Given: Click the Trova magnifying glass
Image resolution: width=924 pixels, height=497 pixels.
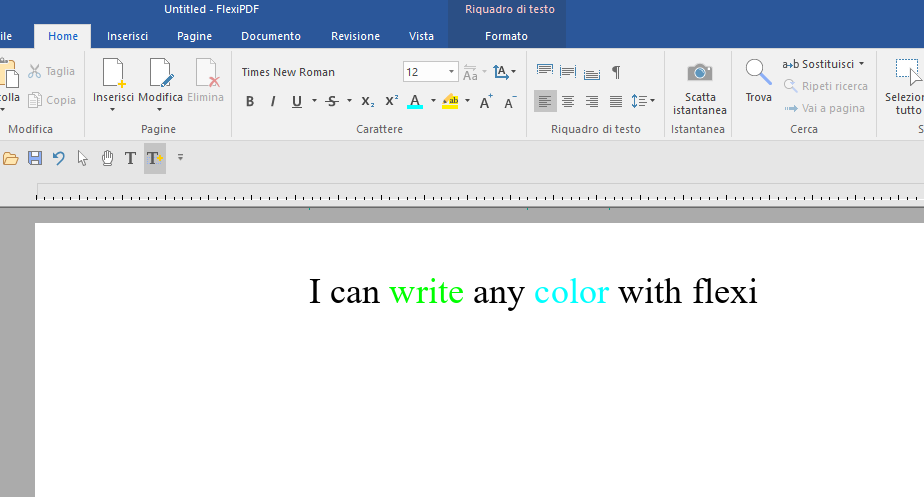Looking at the screenshot, I should [758, 73].
